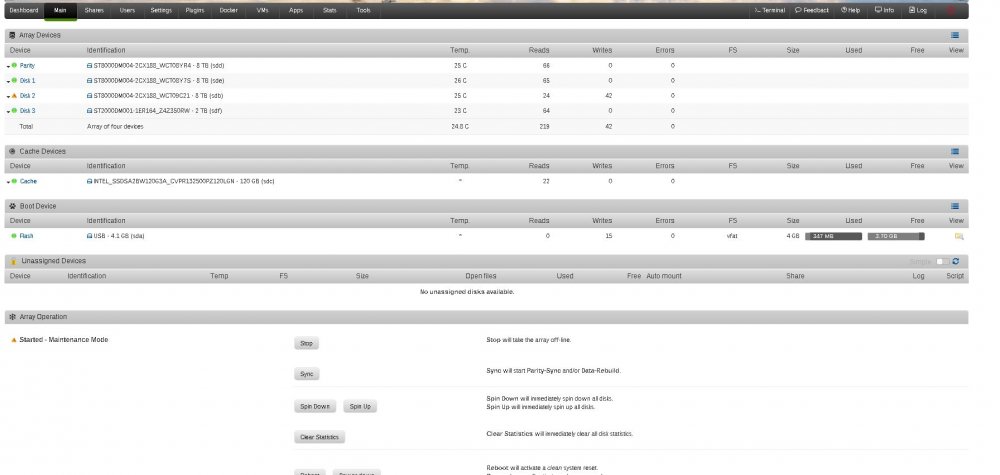Toggle Cache Devices list view icon
This screenshot has width=1000, height=475.
[955, 152]
